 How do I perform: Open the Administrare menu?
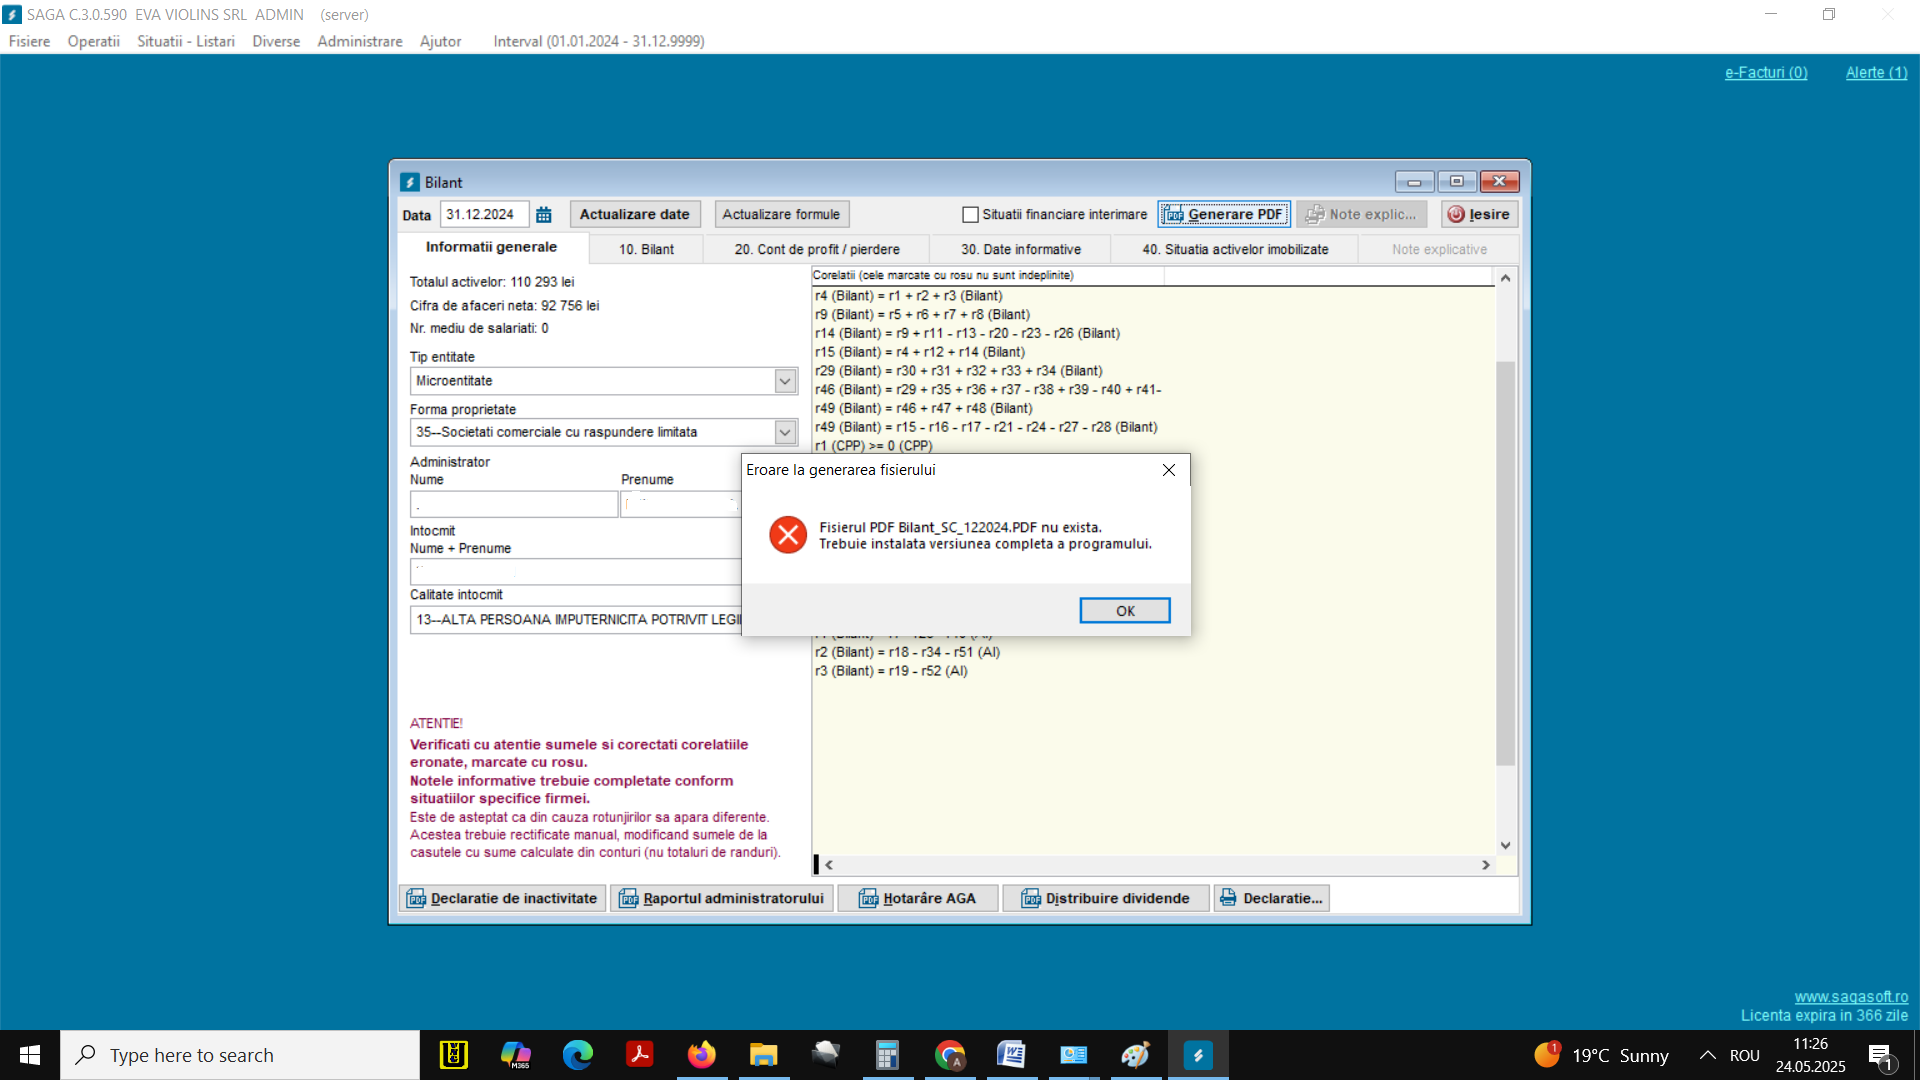pyautogui.click(x=360, y=41)
